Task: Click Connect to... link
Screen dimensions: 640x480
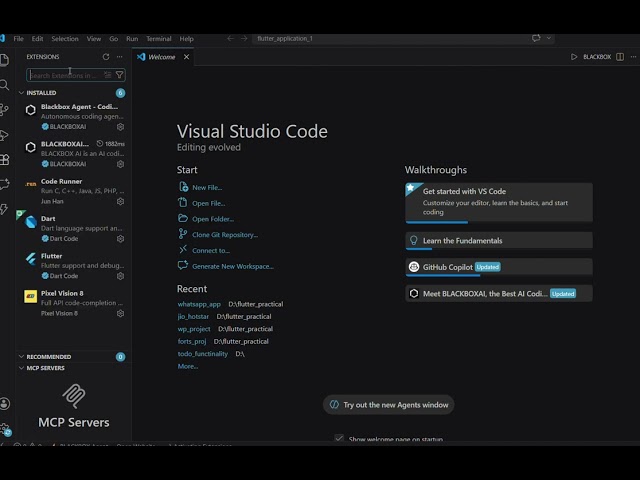Action: (211, 250)
